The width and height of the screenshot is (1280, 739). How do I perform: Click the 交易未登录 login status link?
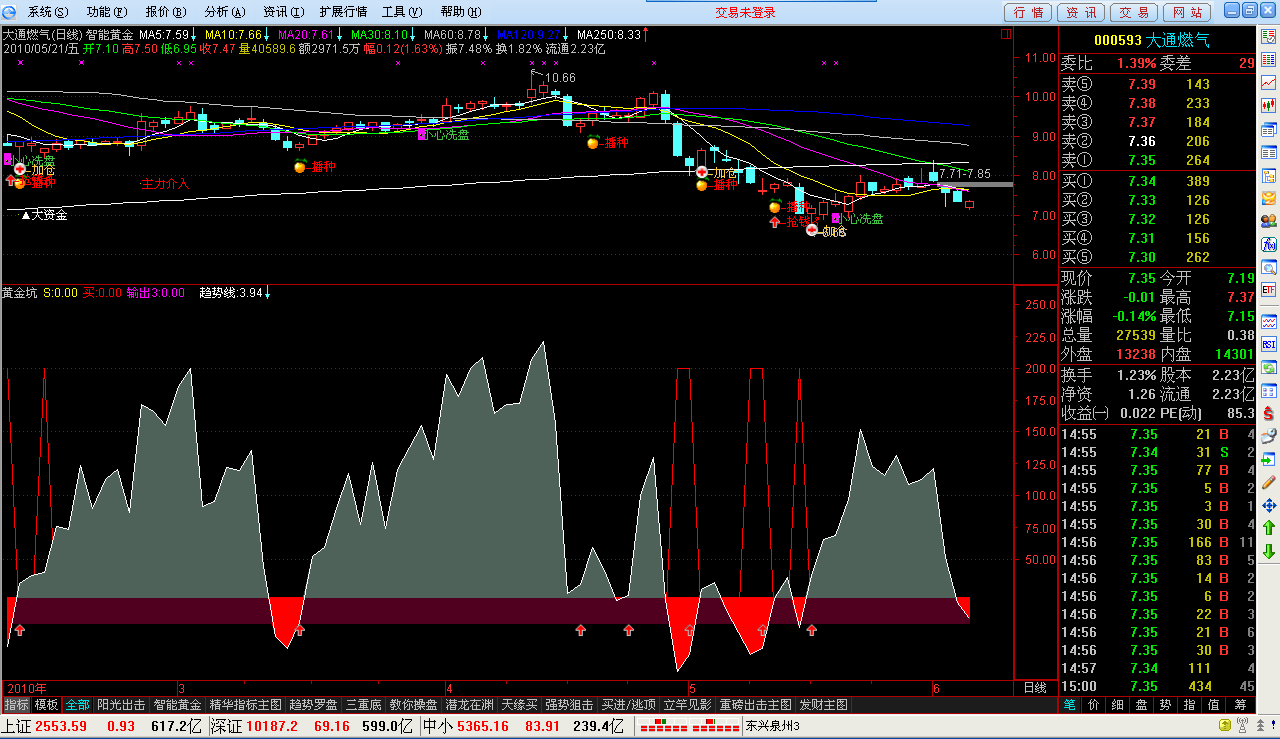pos(745,12)
